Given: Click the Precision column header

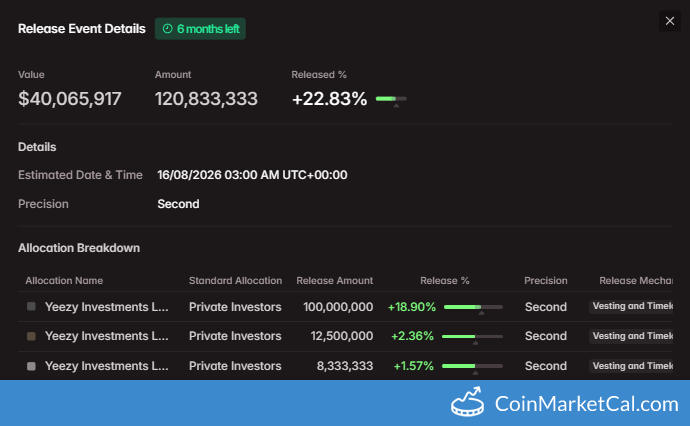Looking at the screenshot, I should click(546, 280).
